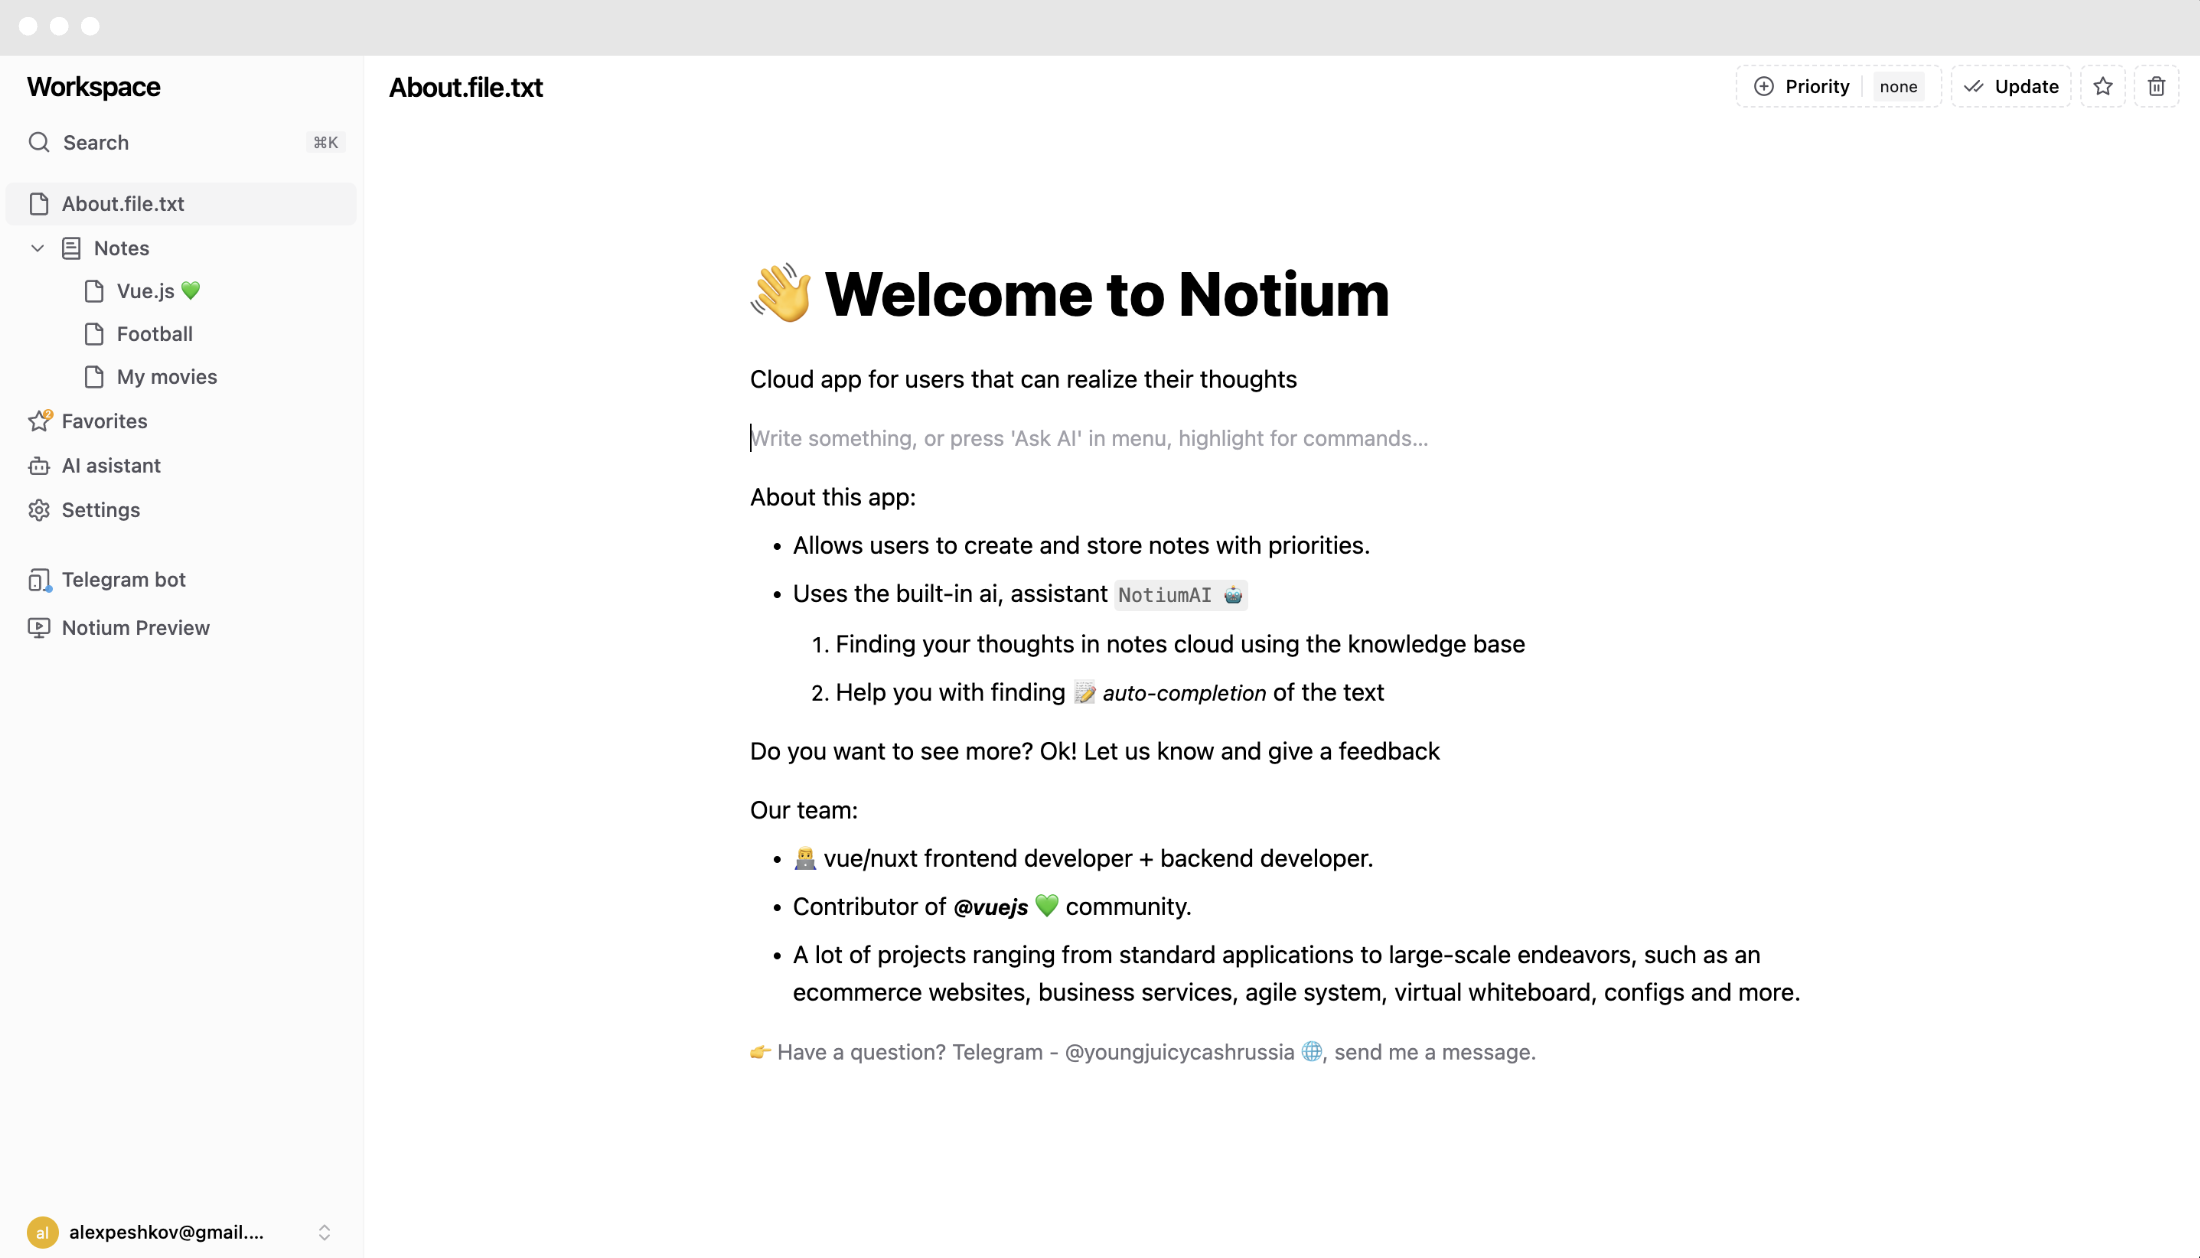Click the Vue.js note file icon

point(94,291)
